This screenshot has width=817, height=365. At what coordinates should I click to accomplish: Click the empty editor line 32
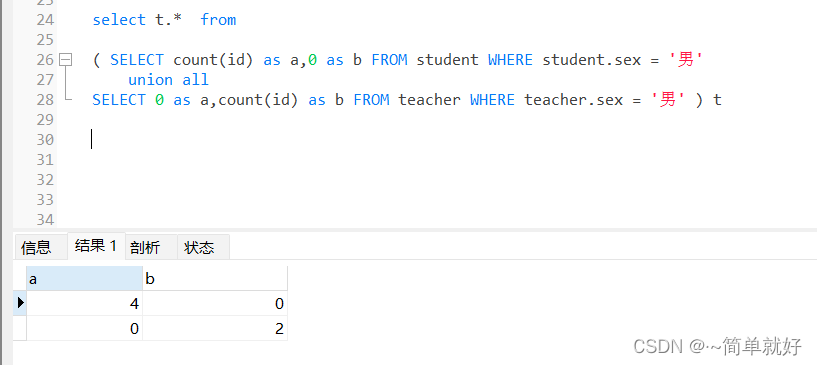pos(437,180)
